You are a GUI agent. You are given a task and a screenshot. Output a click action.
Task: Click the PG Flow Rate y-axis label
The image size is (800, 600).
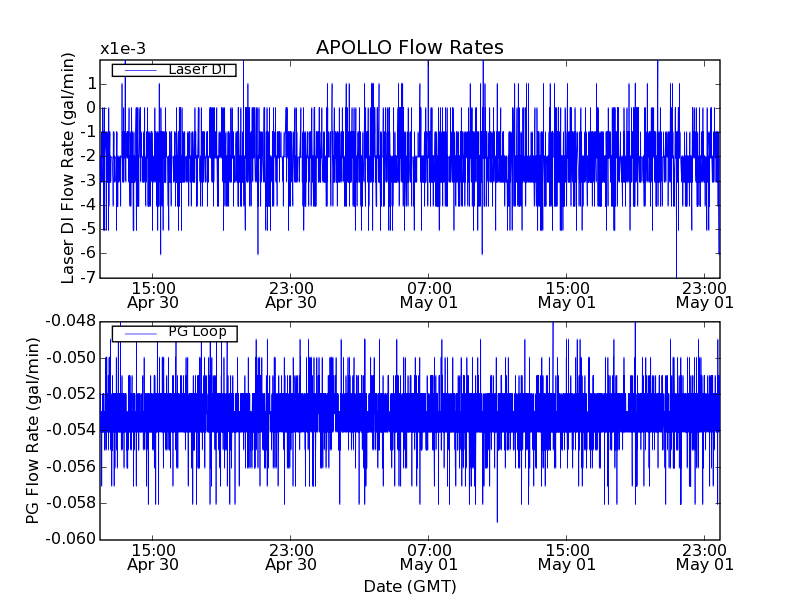point(32,430)
